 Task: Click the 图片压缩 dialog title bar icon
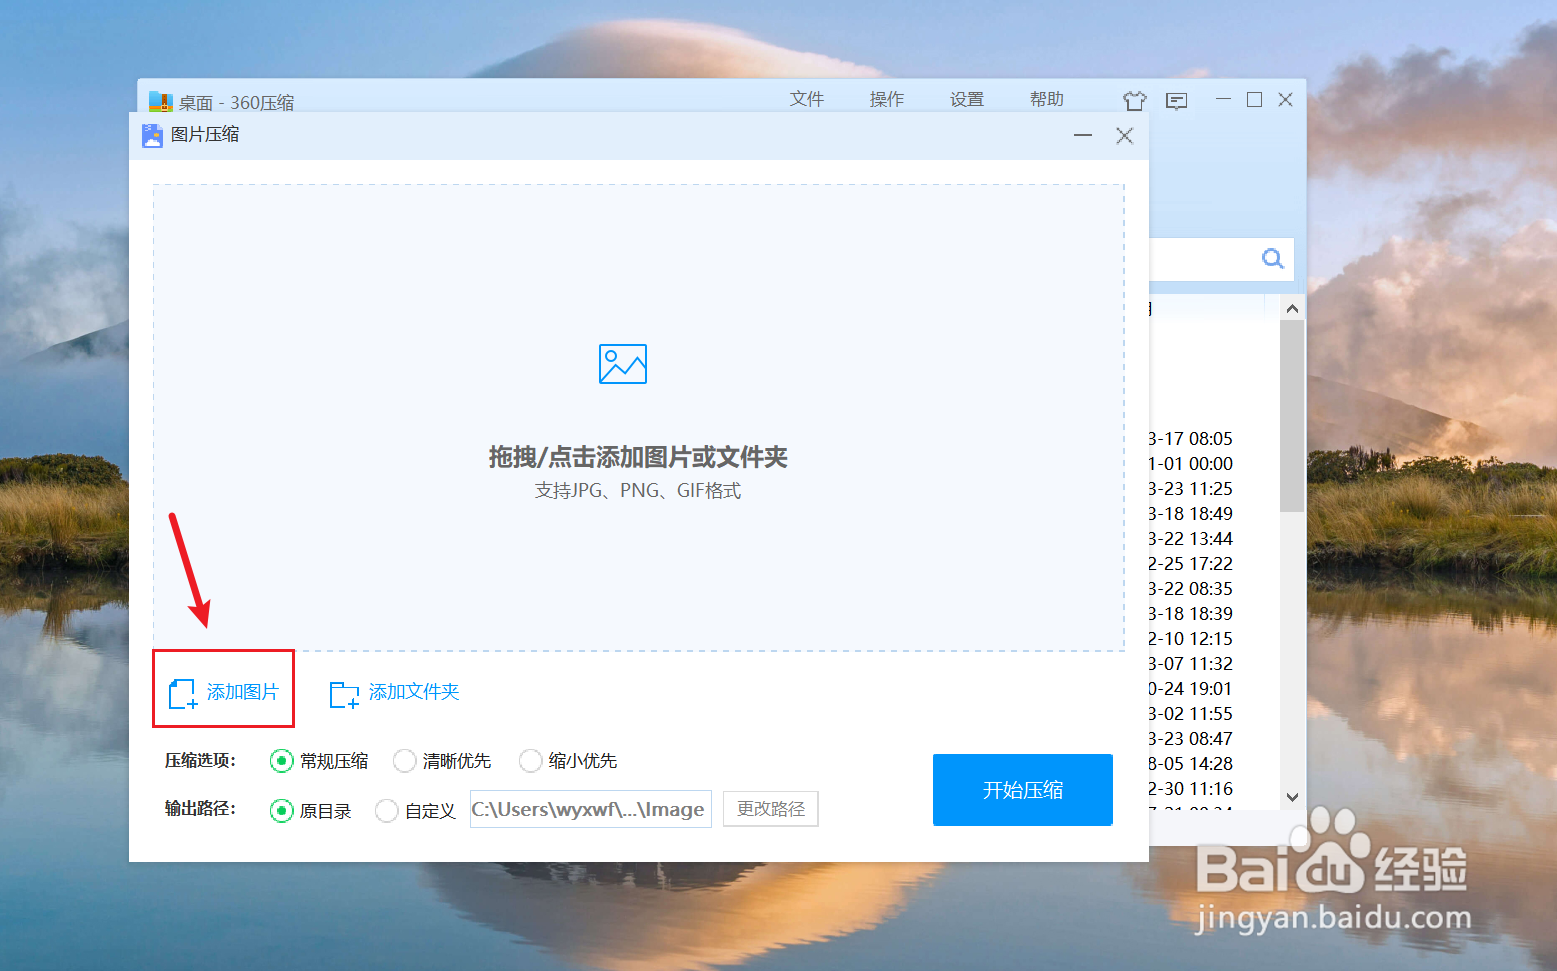(151, 135)
